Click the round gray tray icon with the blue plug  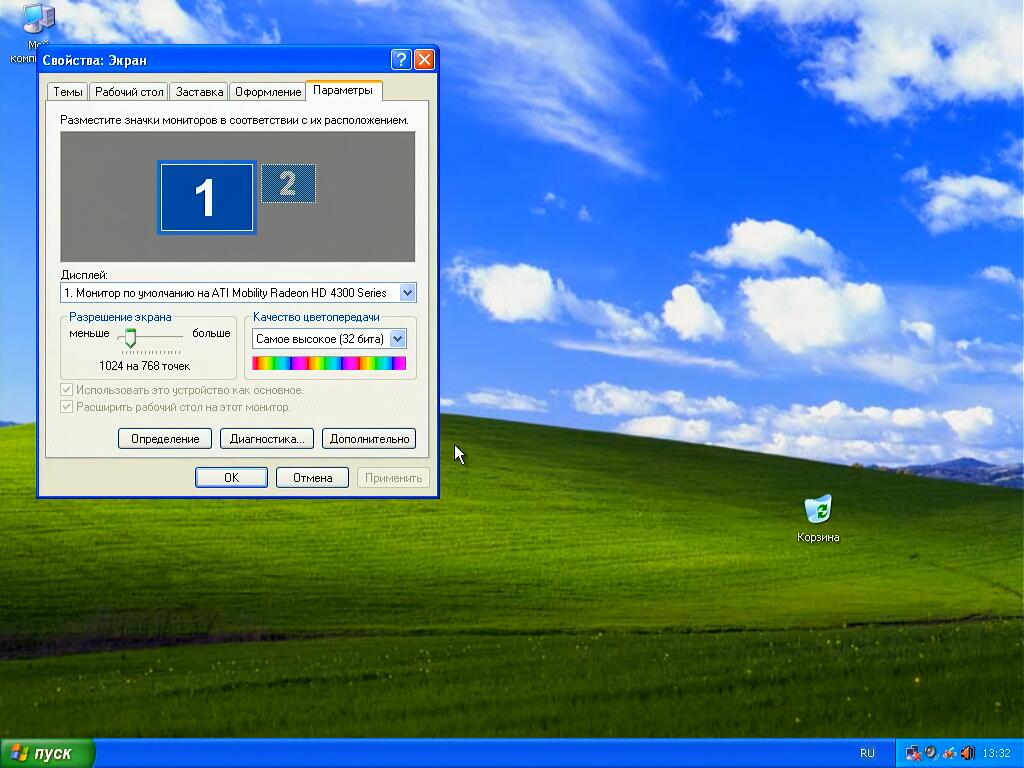coord(931,753)
